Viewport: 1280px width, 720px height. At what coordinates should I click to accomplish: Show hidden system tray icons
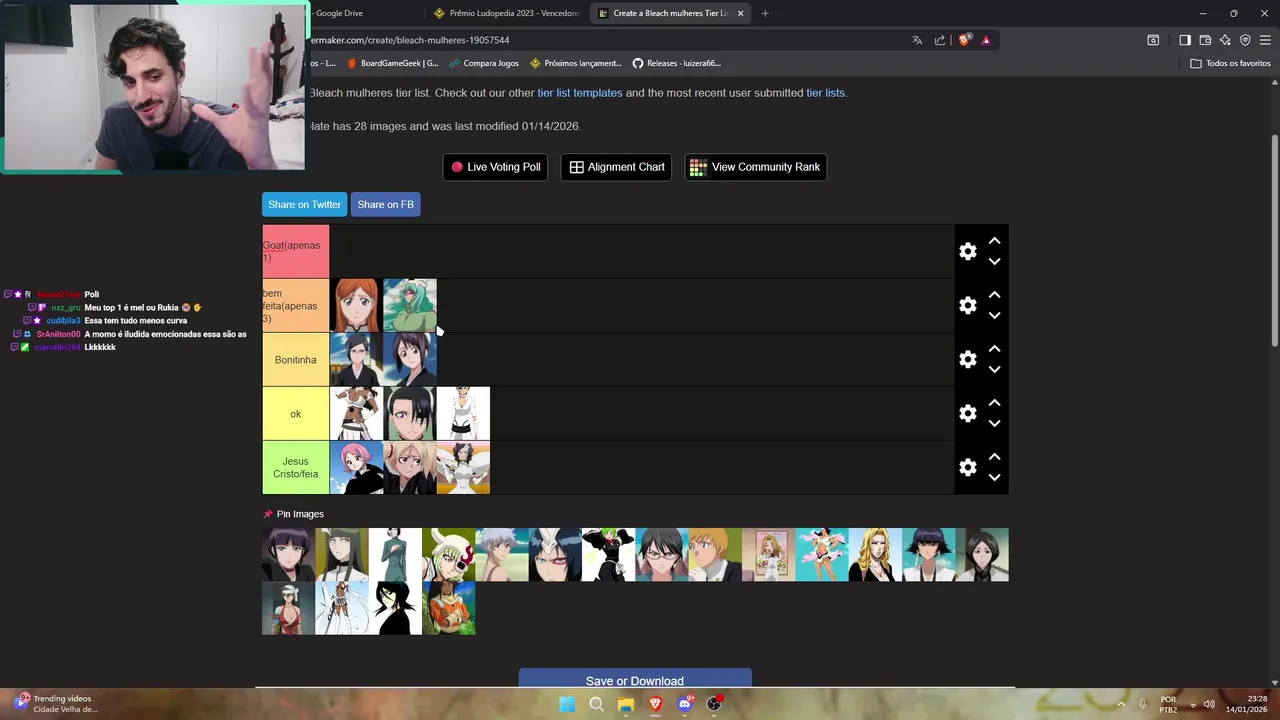point(1121,704)
